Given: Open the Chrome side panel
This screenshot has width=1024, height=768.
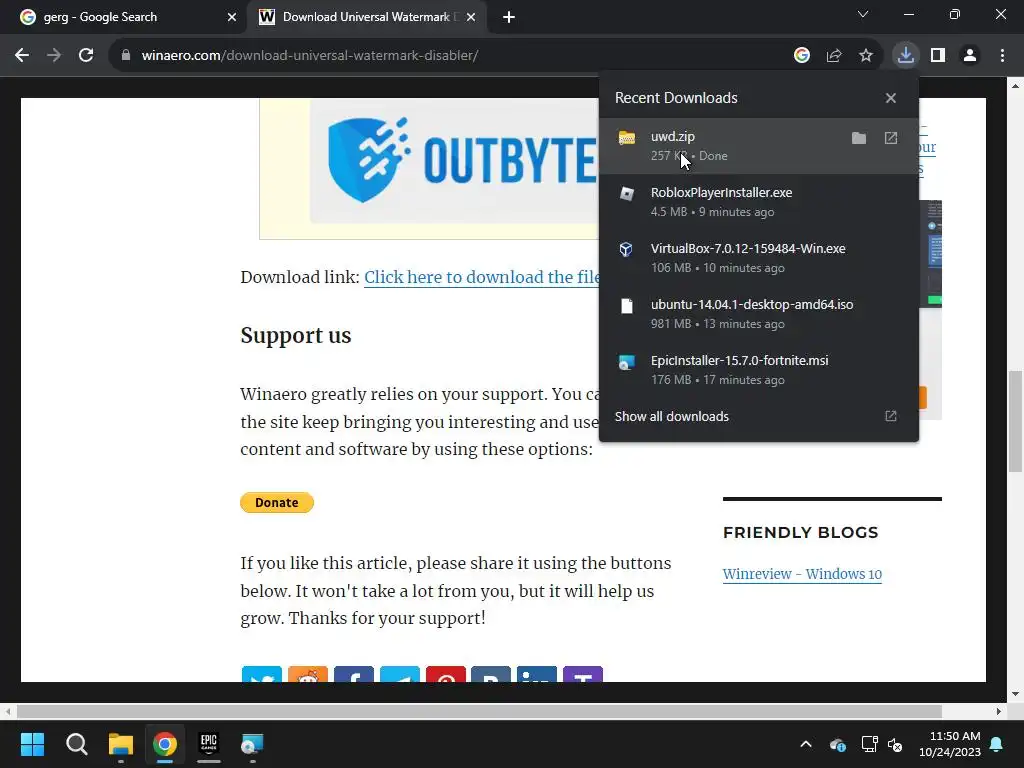Looking at the screenshot, I should point(938,56).
